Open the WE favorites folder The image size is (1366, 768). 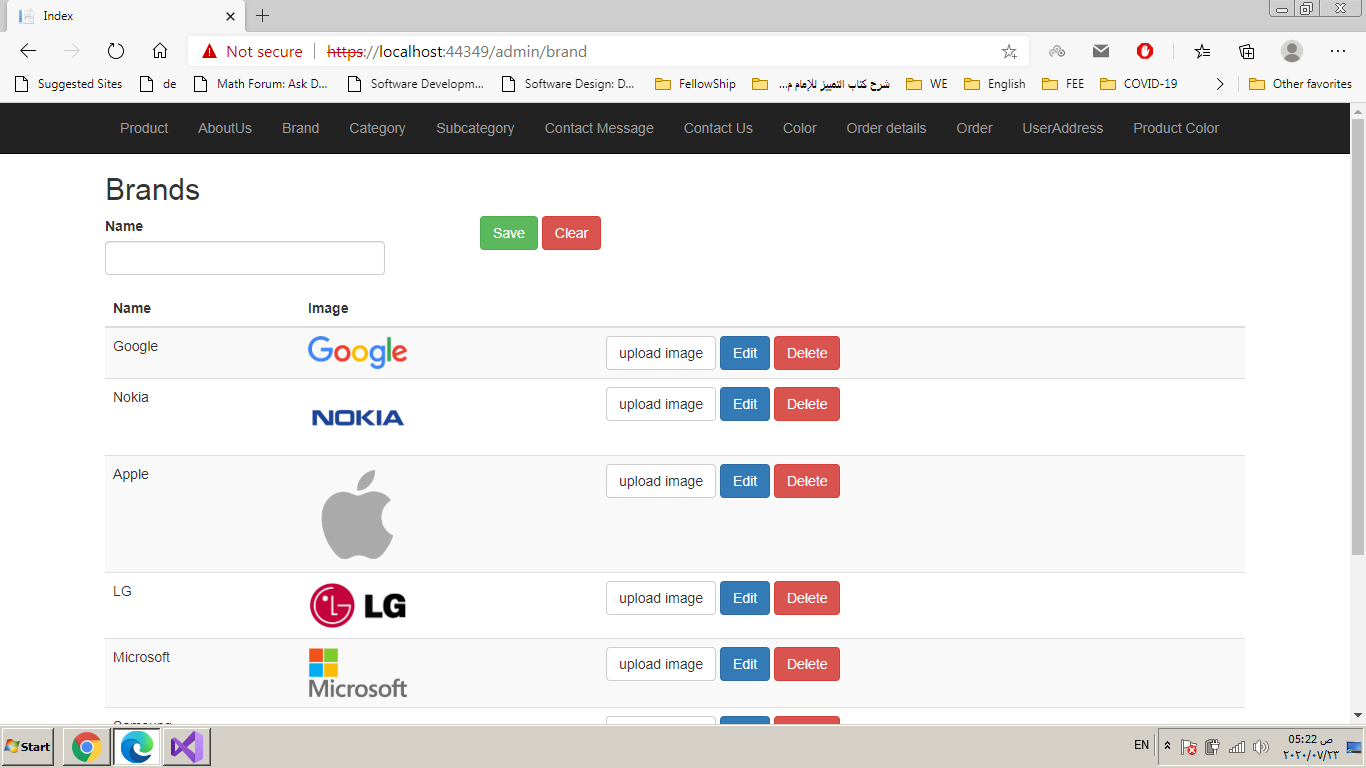(x=927, y=84)
